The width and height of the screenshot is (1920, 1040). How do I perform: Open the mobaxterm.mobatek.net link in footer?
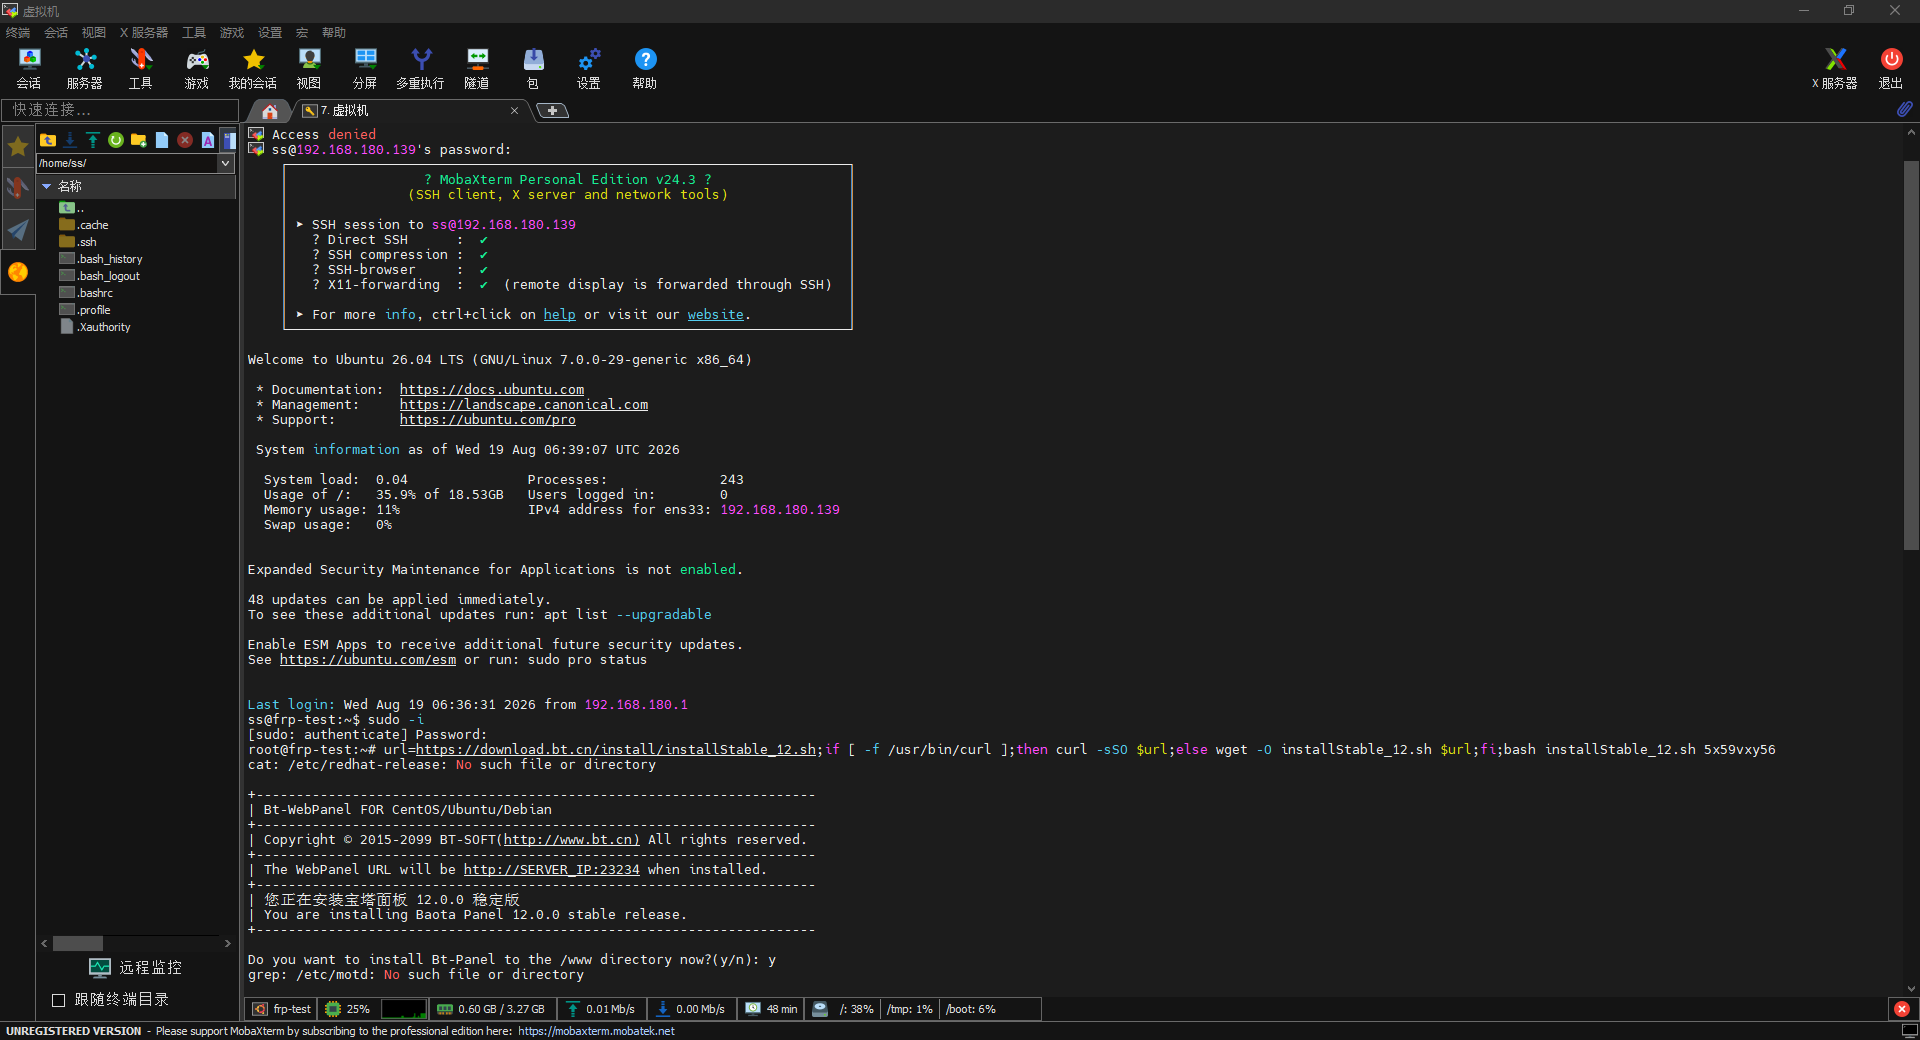[x=596, y=1031]
